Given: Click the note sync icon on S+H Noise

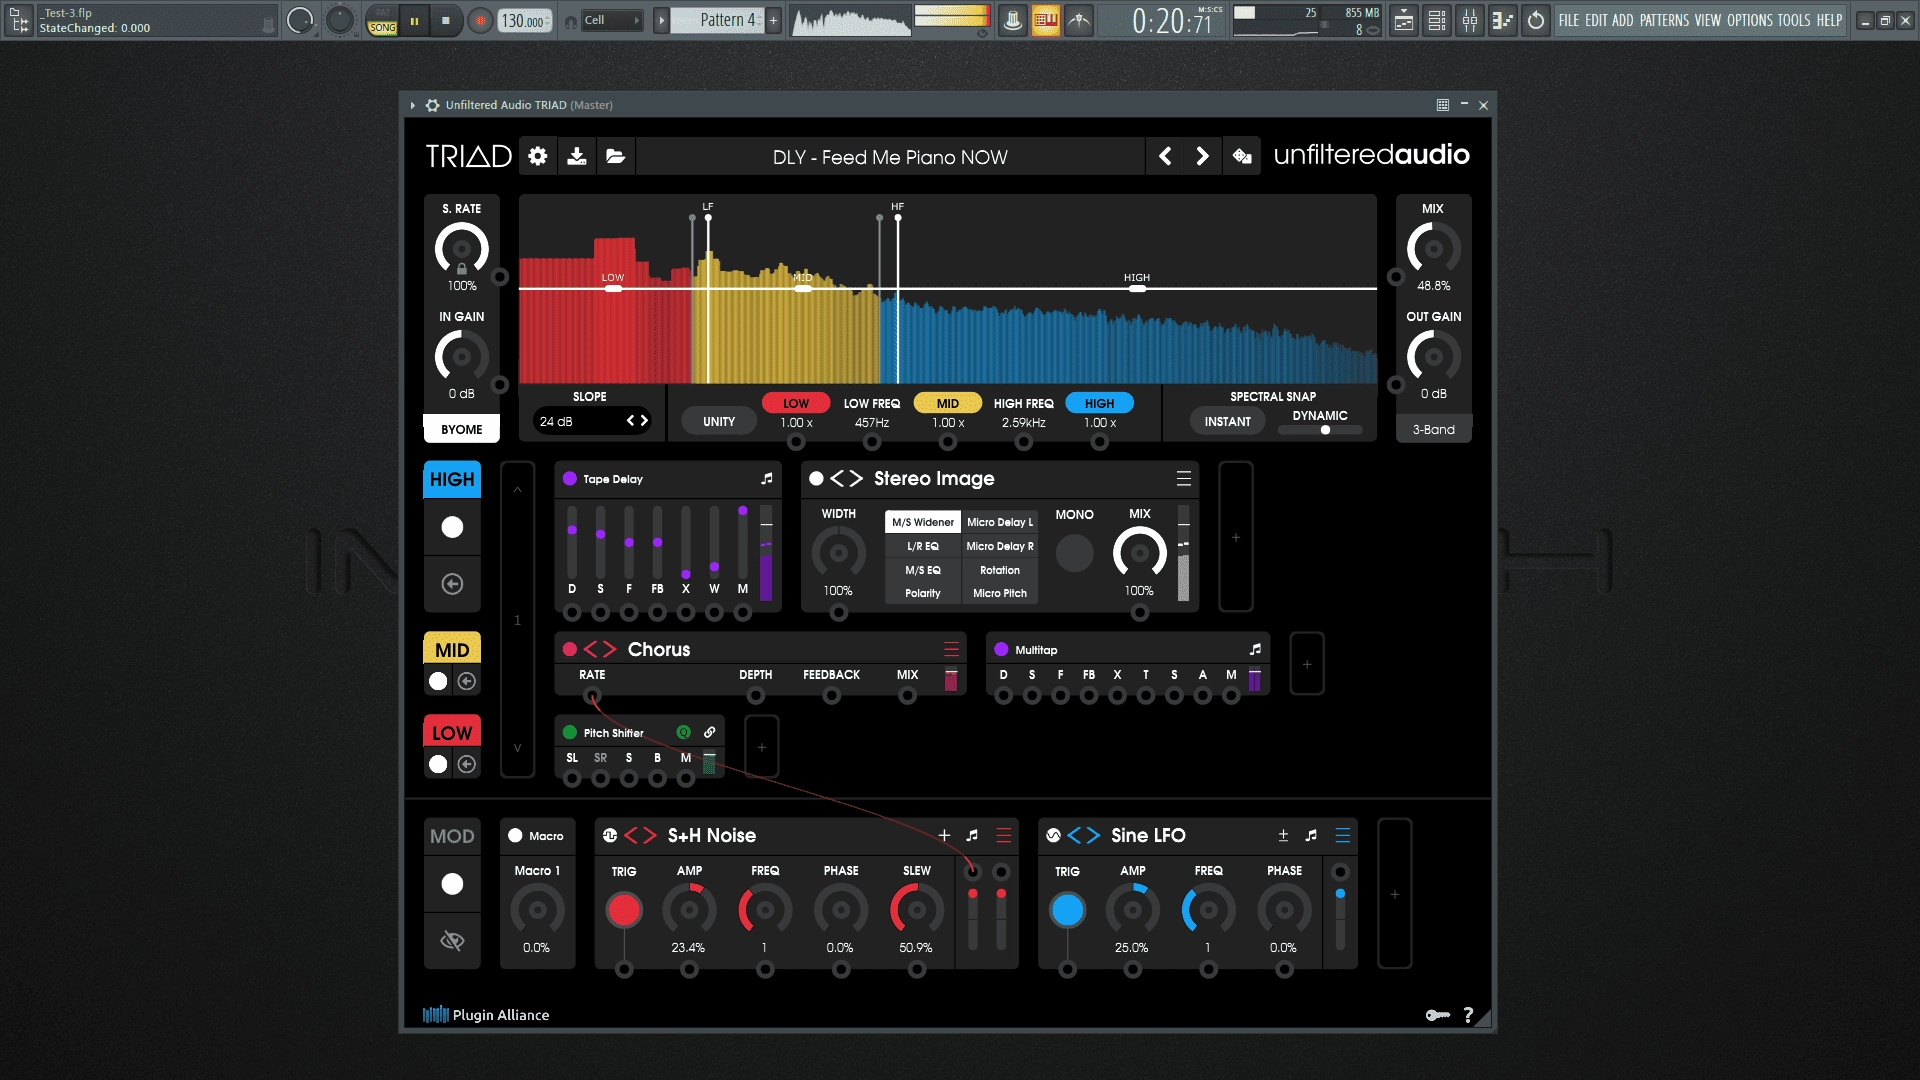Looking at the screenshot, I should point(972,835).
